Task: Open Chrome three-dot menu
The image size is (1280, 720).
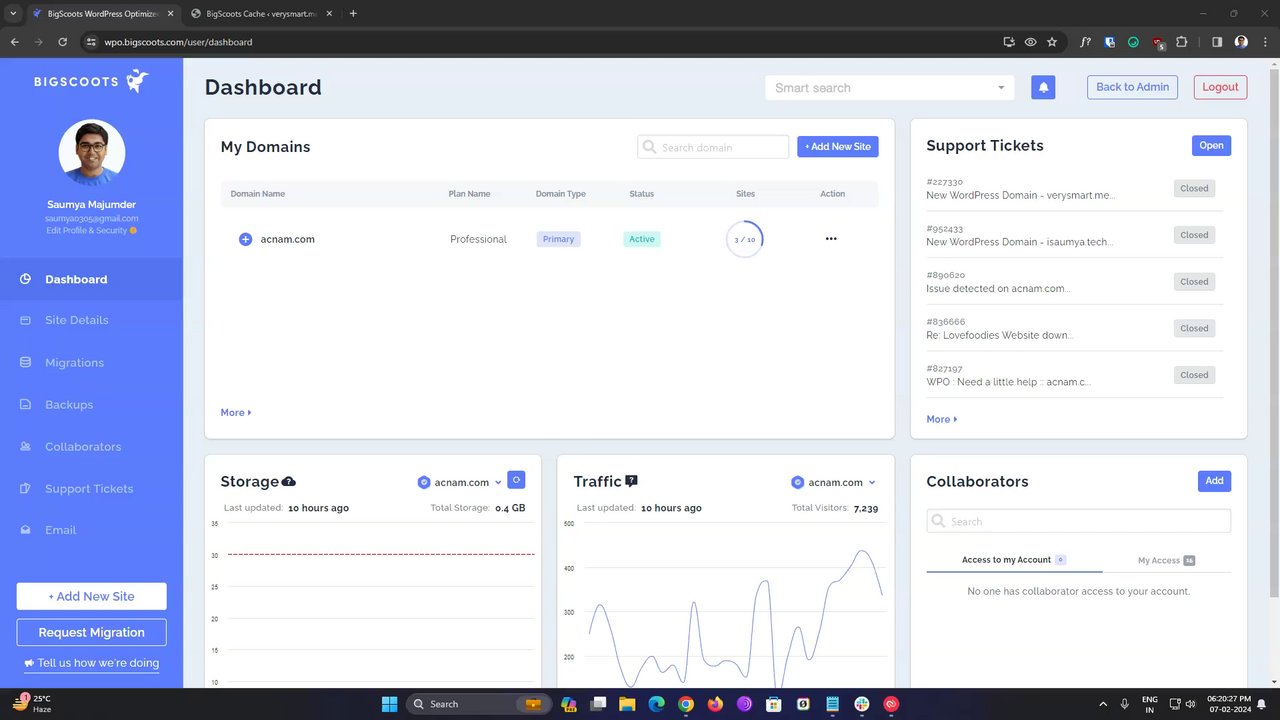Action: (1265, 42)
